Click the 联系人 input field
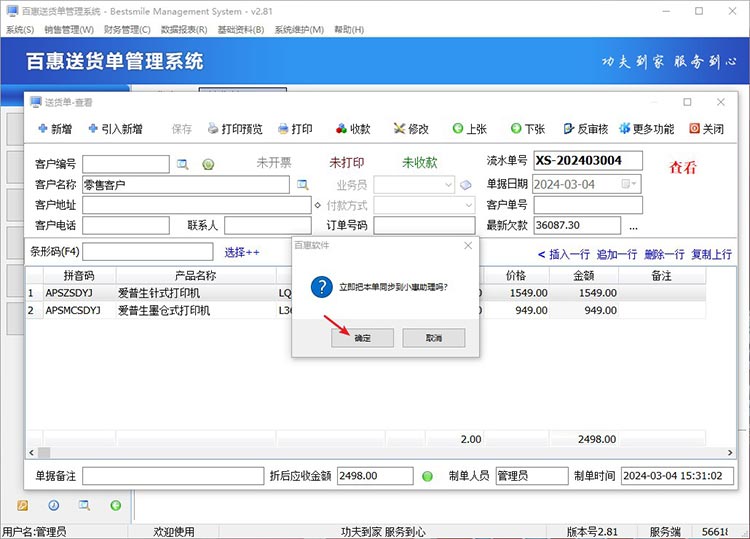The height and width of the screenshot is (539, 750). (x=268, y=225)
